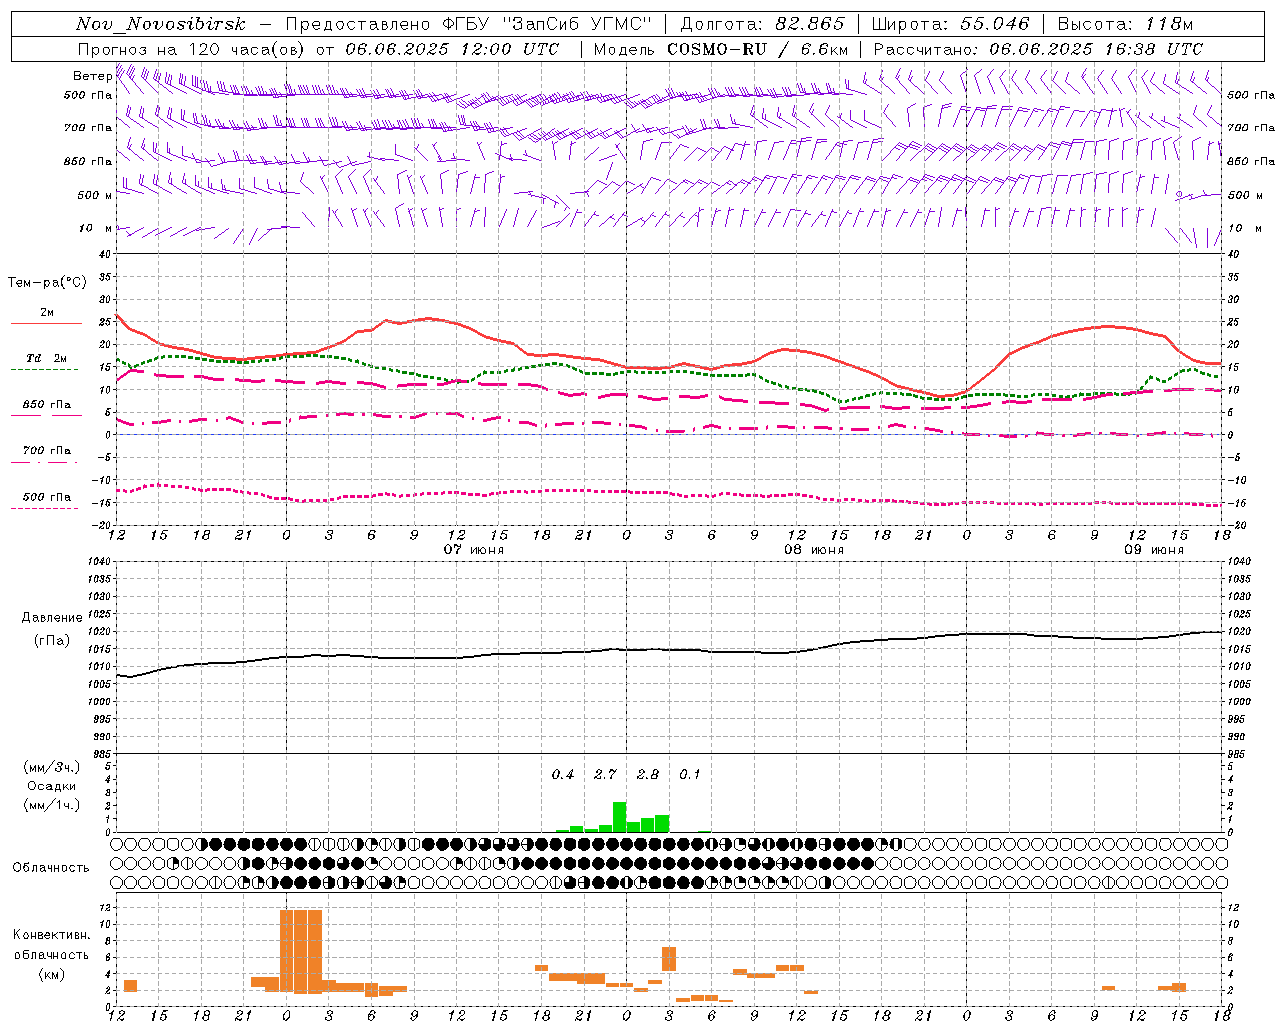
Task: Click the '09 июня' date label
Action: coord(1154,550)
